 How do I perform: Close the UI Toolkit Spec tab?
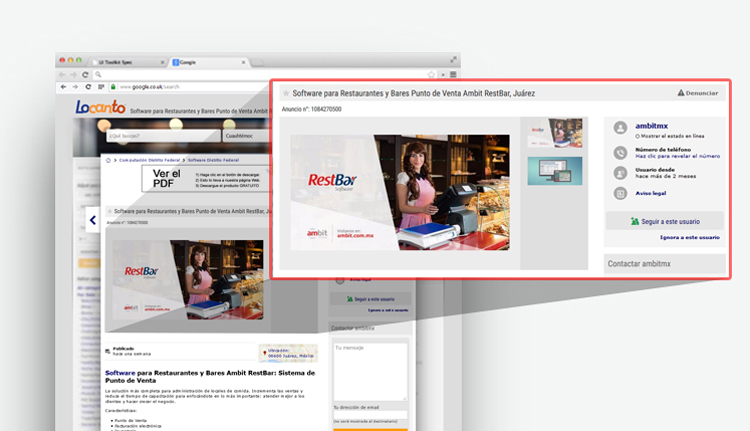(162, 62)
